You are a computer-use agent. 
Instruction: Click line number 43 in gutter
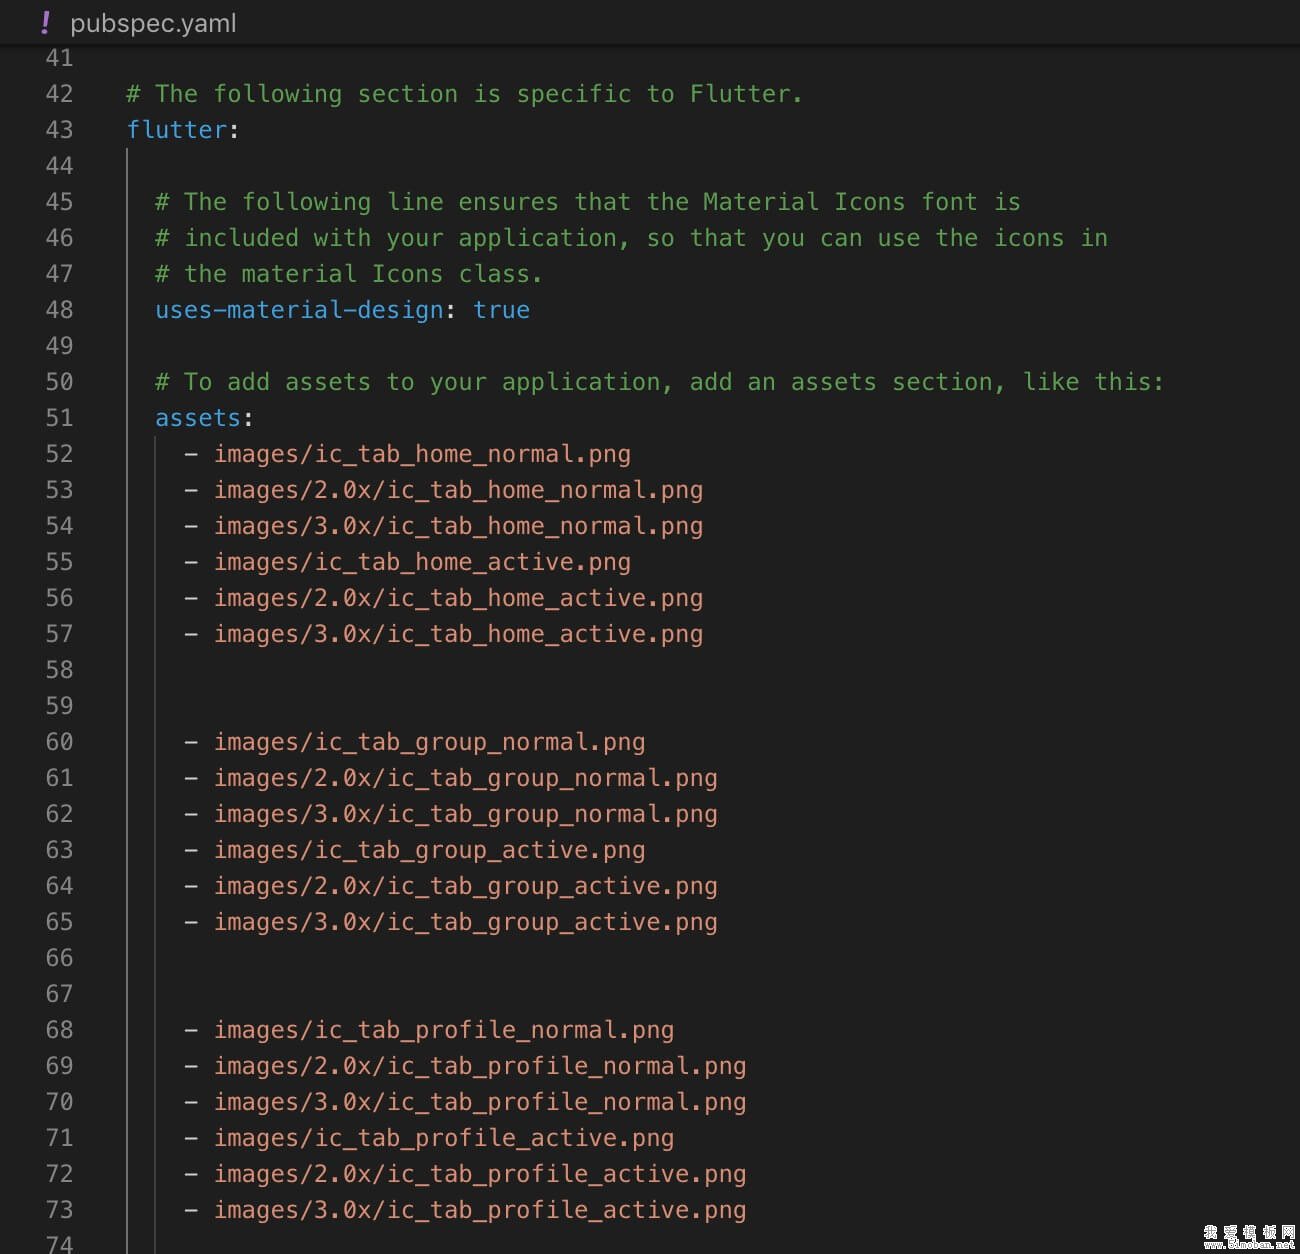[59, 130]
